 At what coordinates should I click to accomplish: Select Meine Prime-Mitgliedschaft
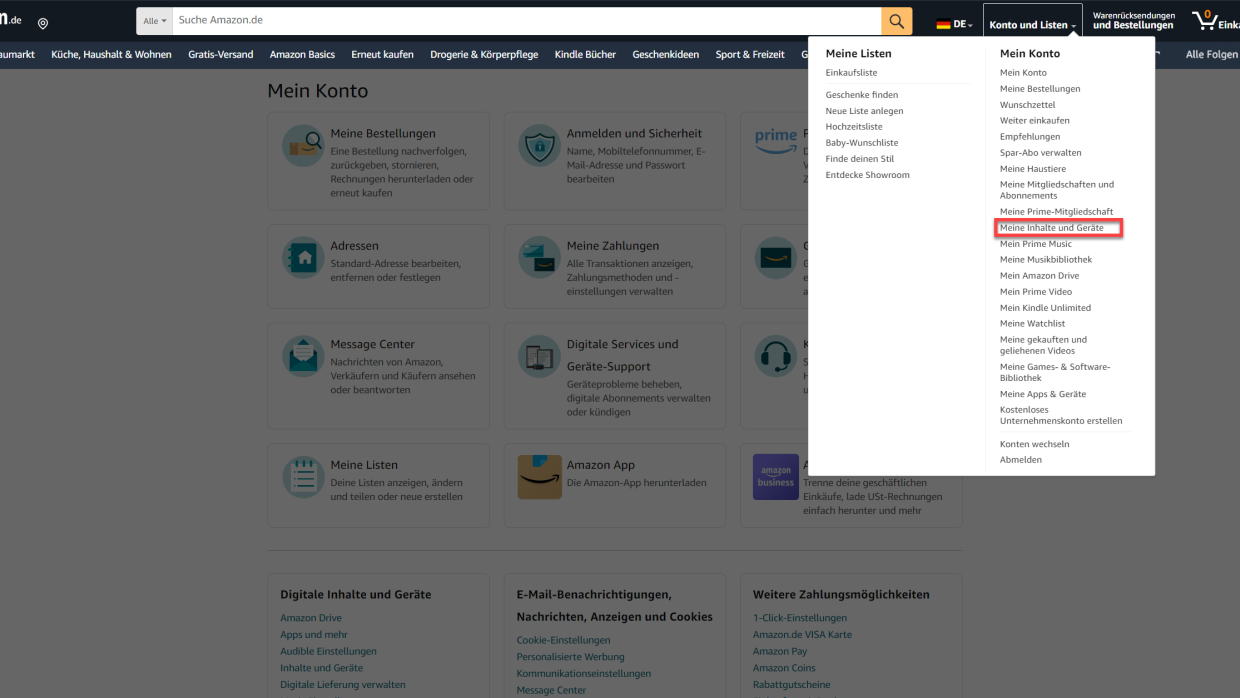pos(1056,212)
